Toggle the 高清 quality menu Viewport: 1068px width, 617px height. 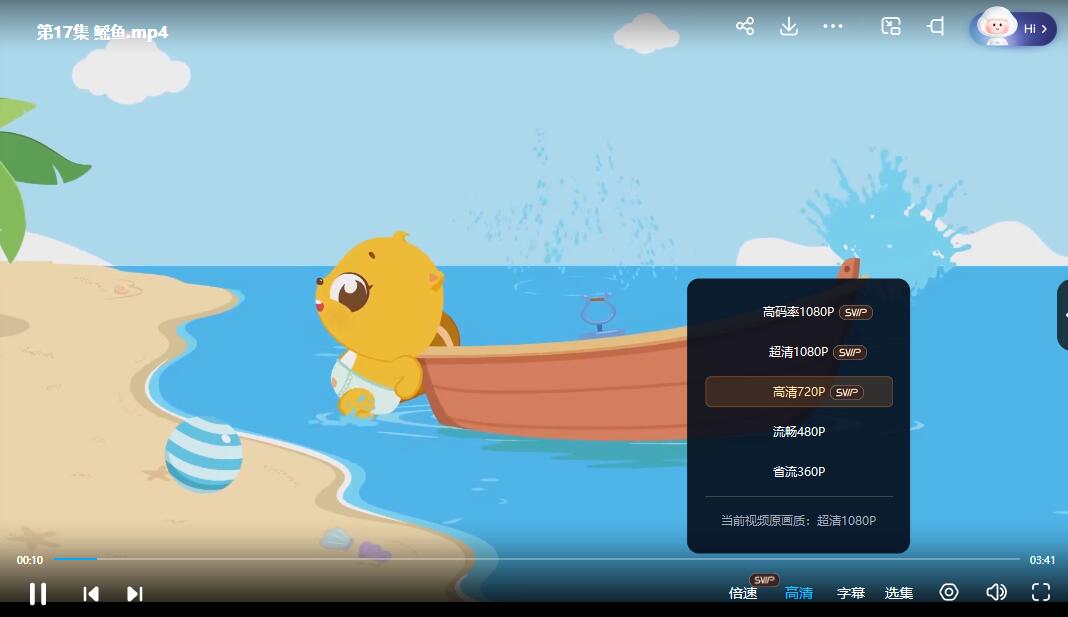point(798,593)
